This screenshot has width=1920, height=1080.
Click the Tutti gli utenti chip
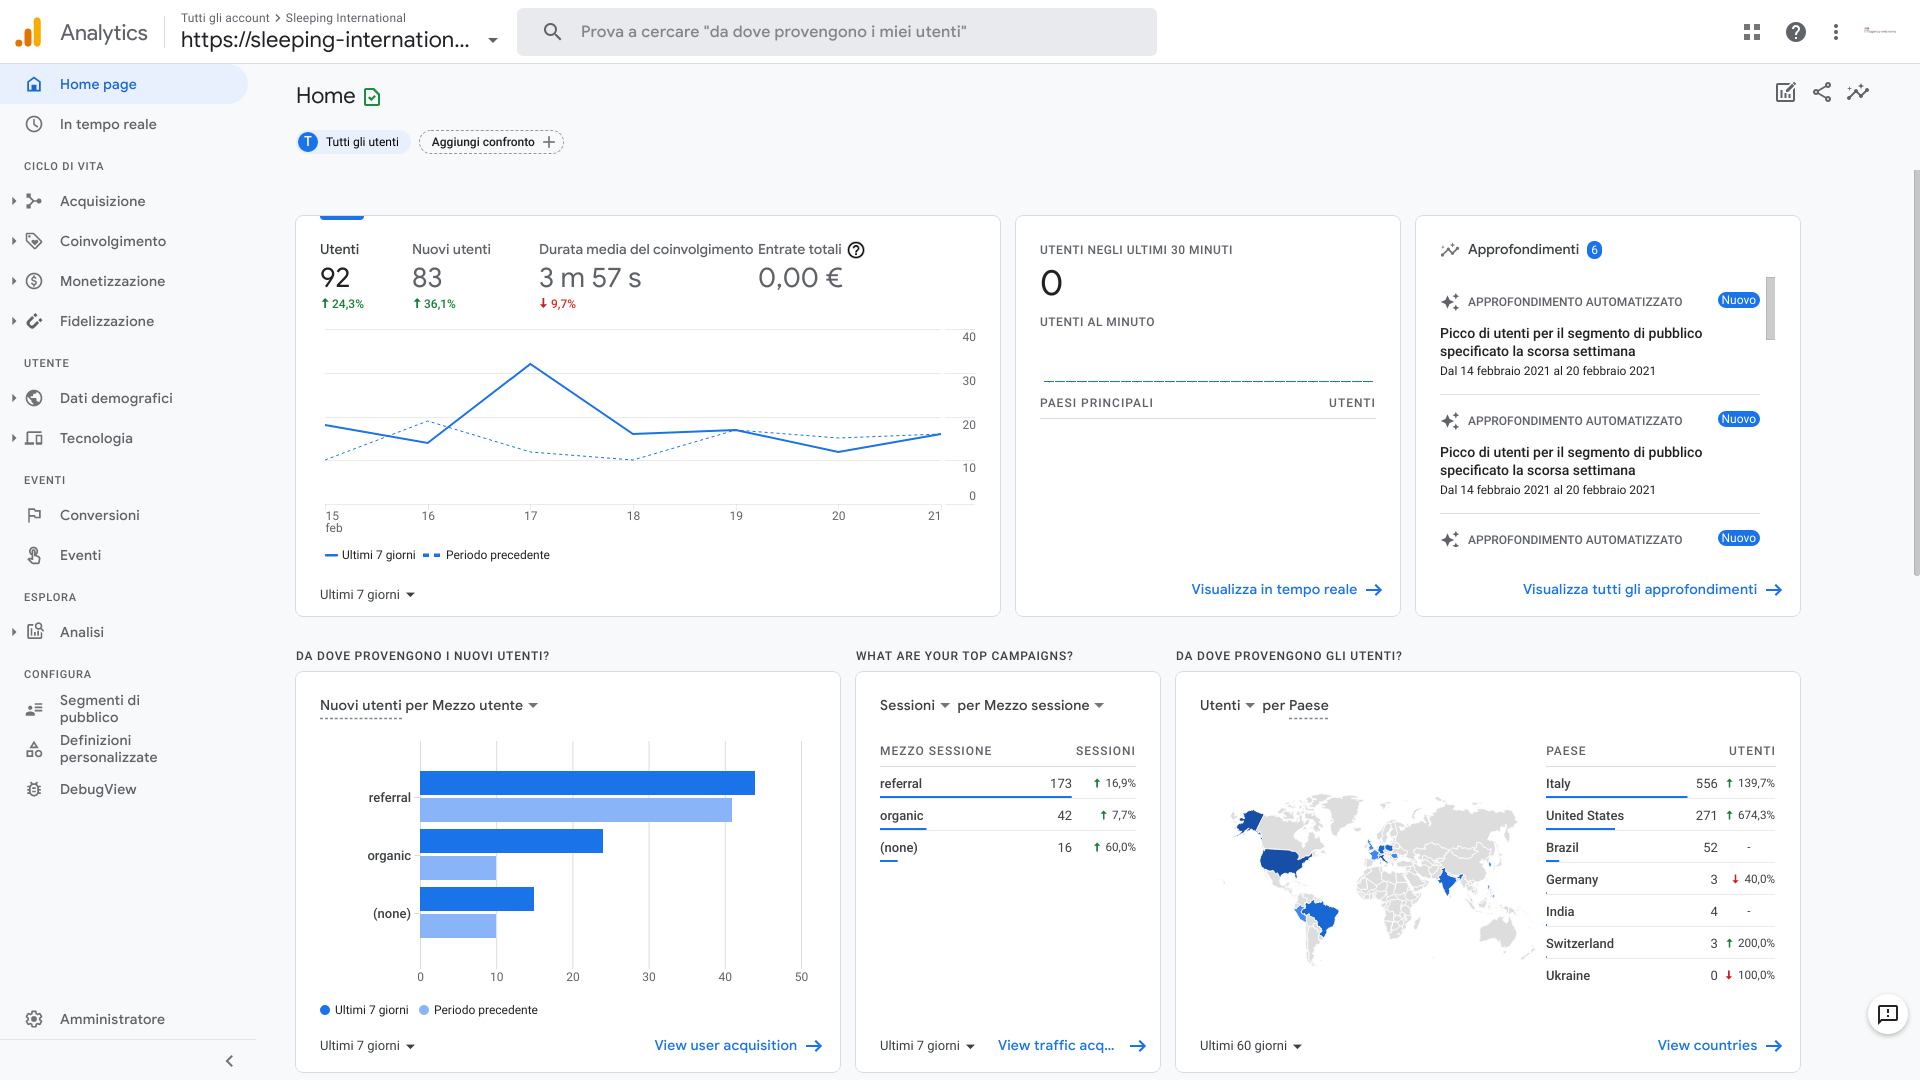pyautogui.click(x=353, y=142)
